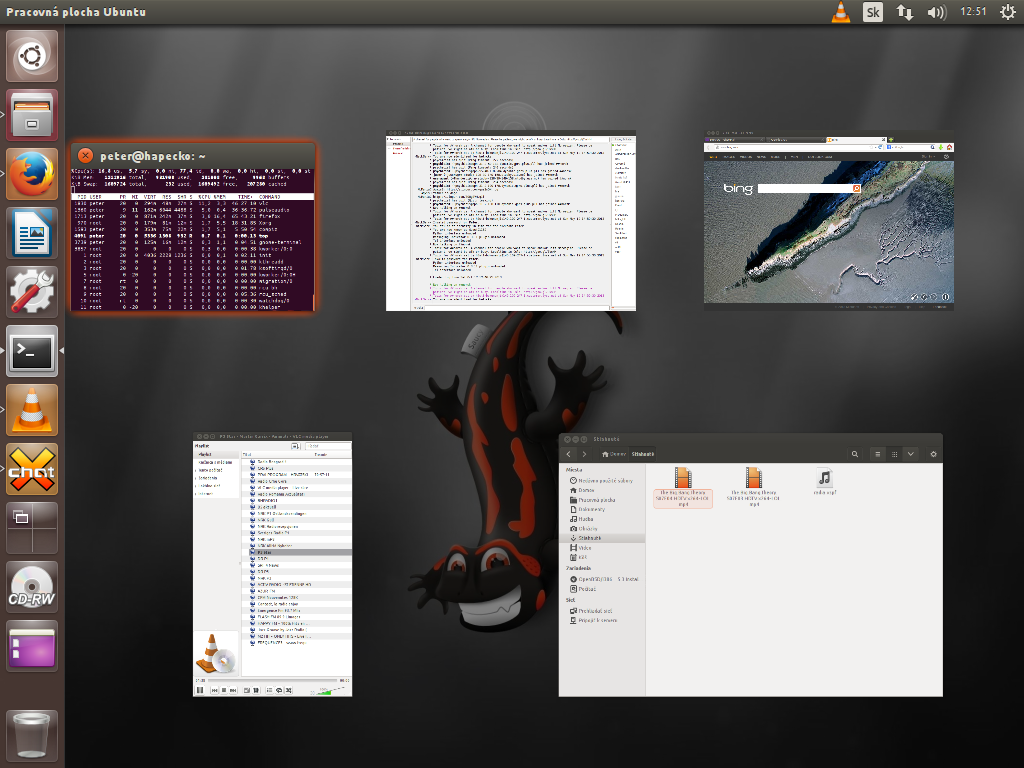Screen dimensions: 1024x768
Task: Open the view options dropdown arrow in Files
Action: [x=910, y=454]
